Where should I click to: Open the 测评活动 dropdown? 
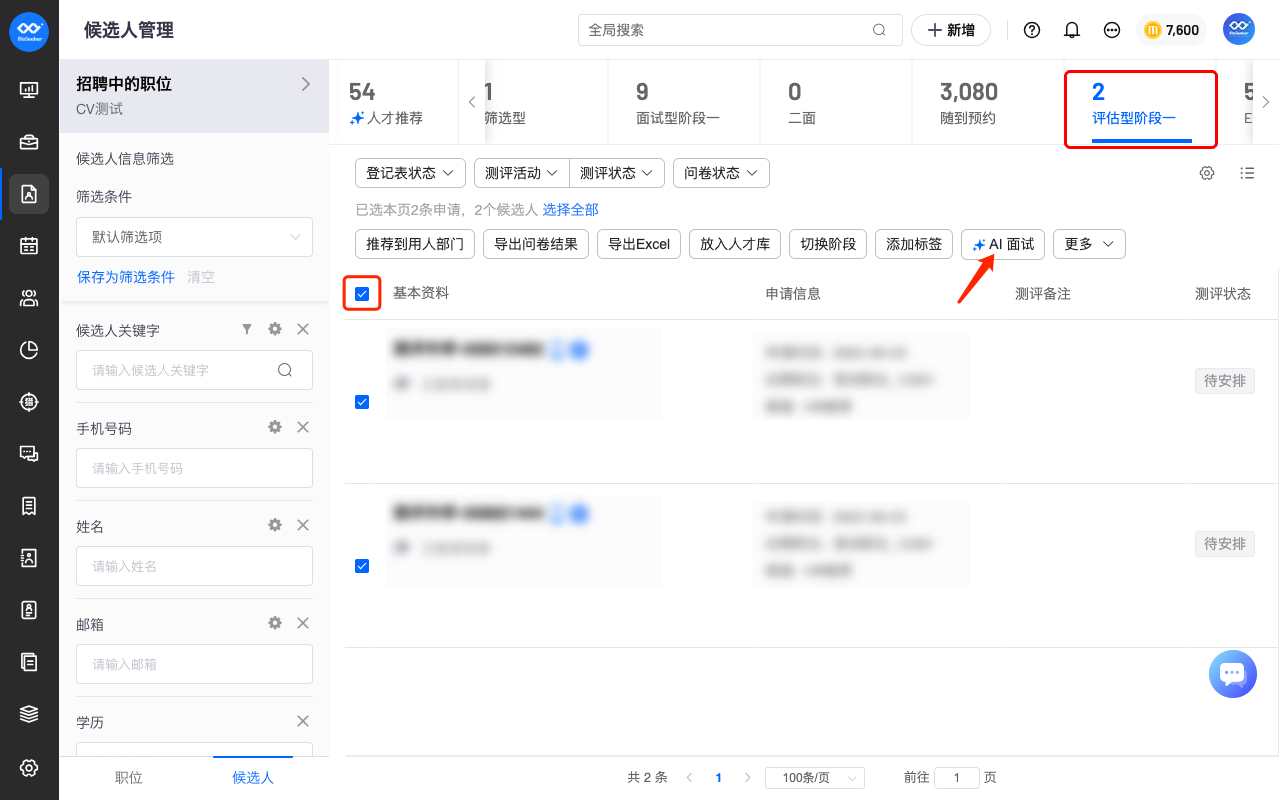[521, 173]
